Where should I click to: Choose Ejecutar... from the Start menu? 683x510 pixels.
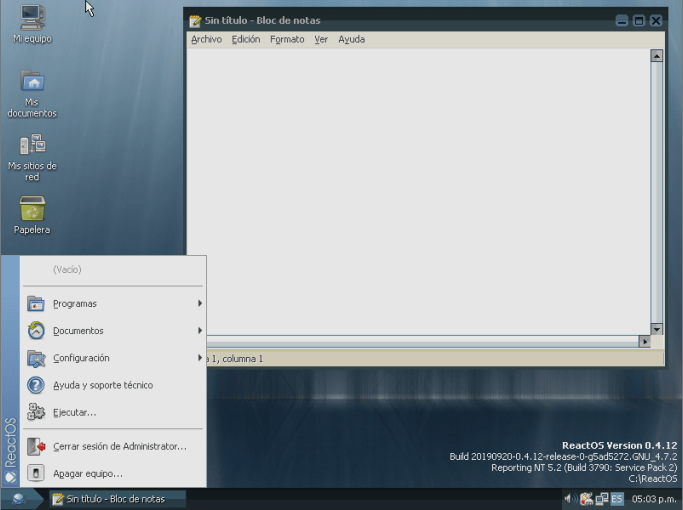113,412
